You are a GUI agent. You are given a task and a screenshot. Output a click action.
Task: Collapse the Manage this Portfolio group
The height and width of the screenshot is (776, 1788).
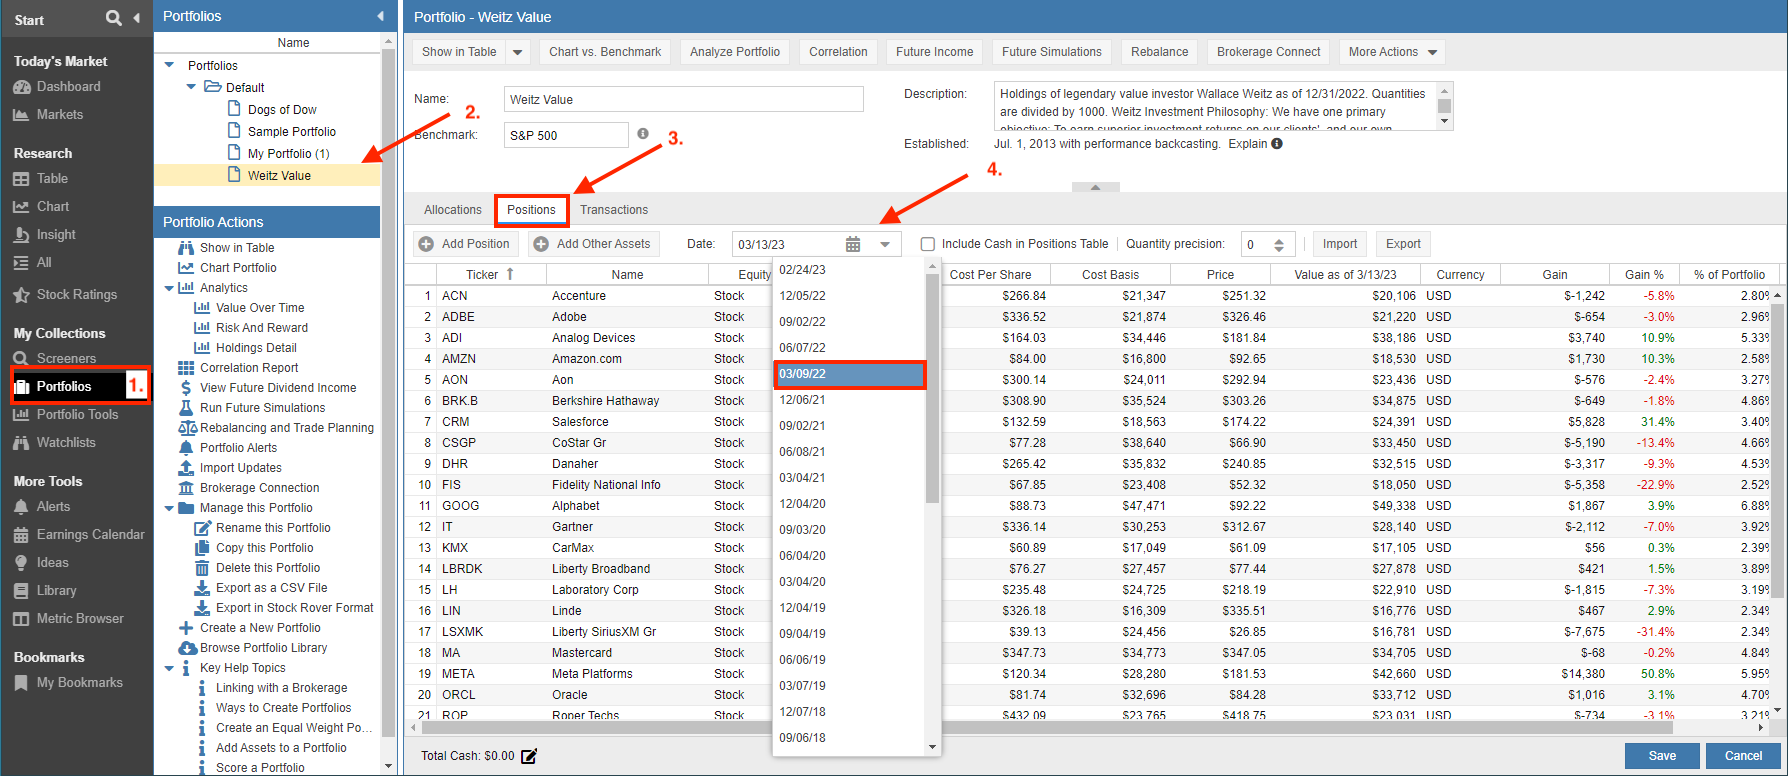click(x=169, y=508)
